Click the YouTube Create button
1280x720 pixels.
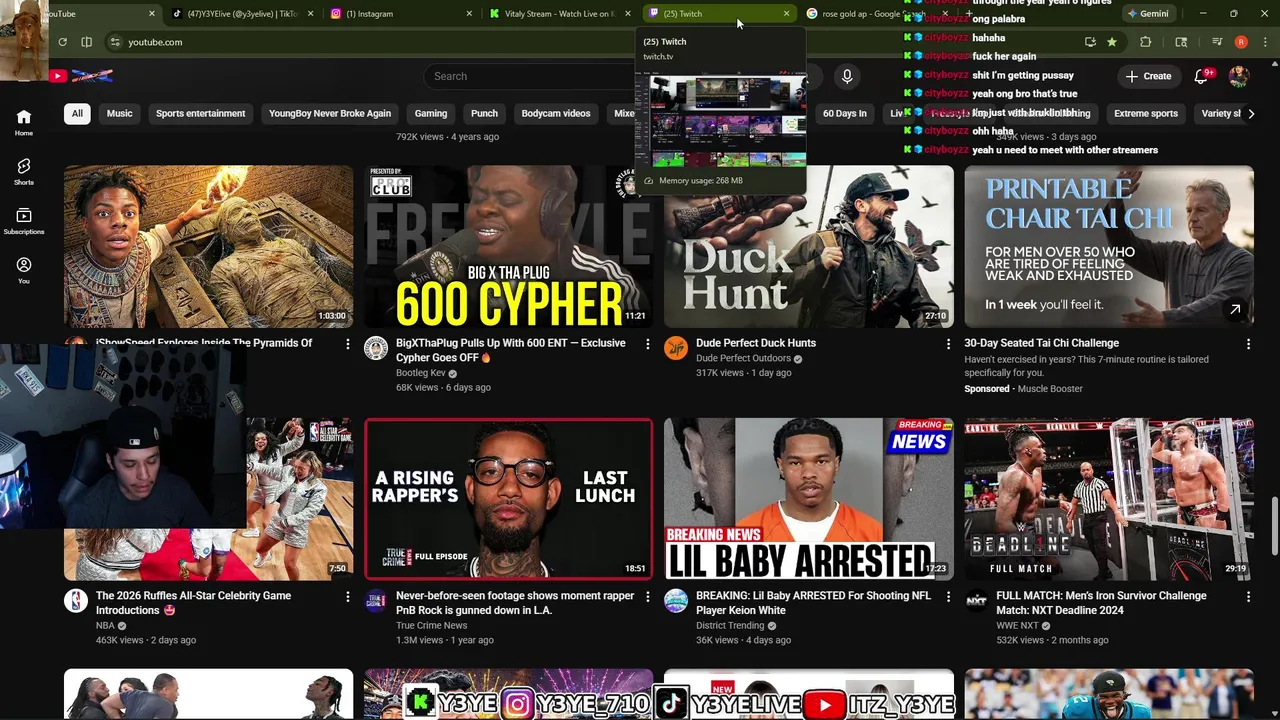[1148, 76]
